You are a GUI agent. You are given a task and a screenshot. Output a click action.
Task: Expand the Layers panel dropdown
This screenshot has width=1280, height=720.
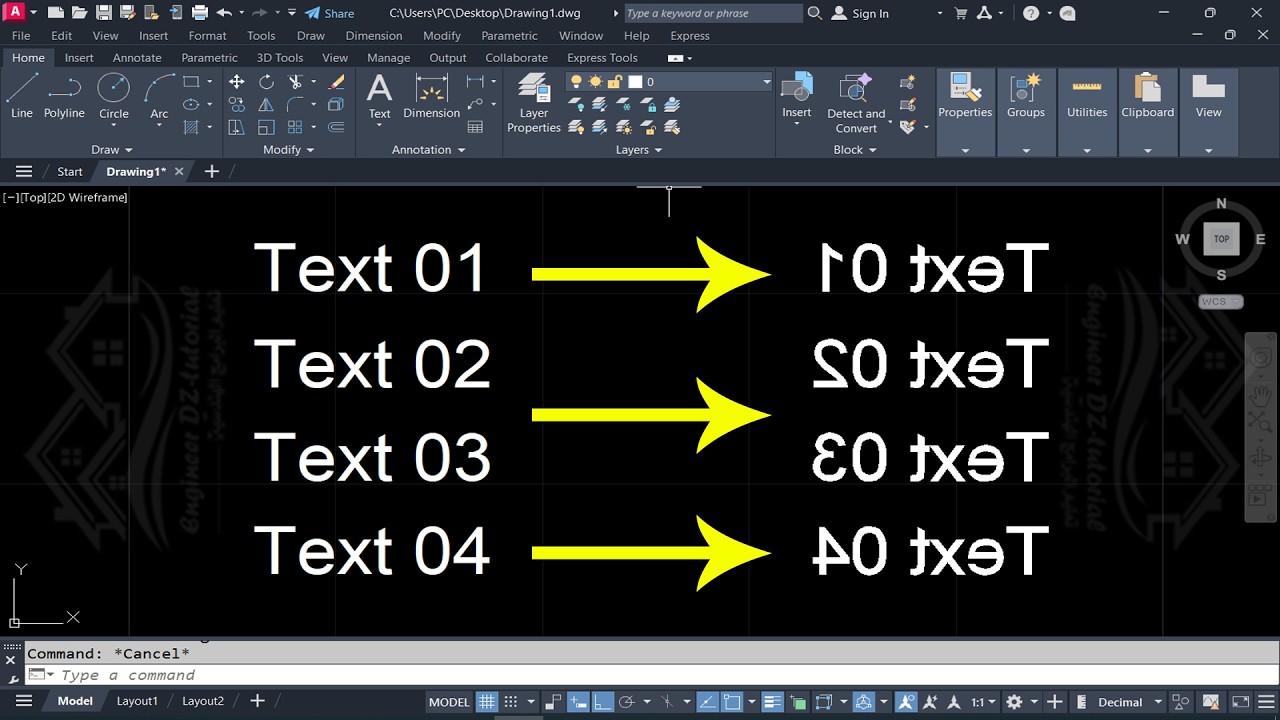(x=639, y=150)
